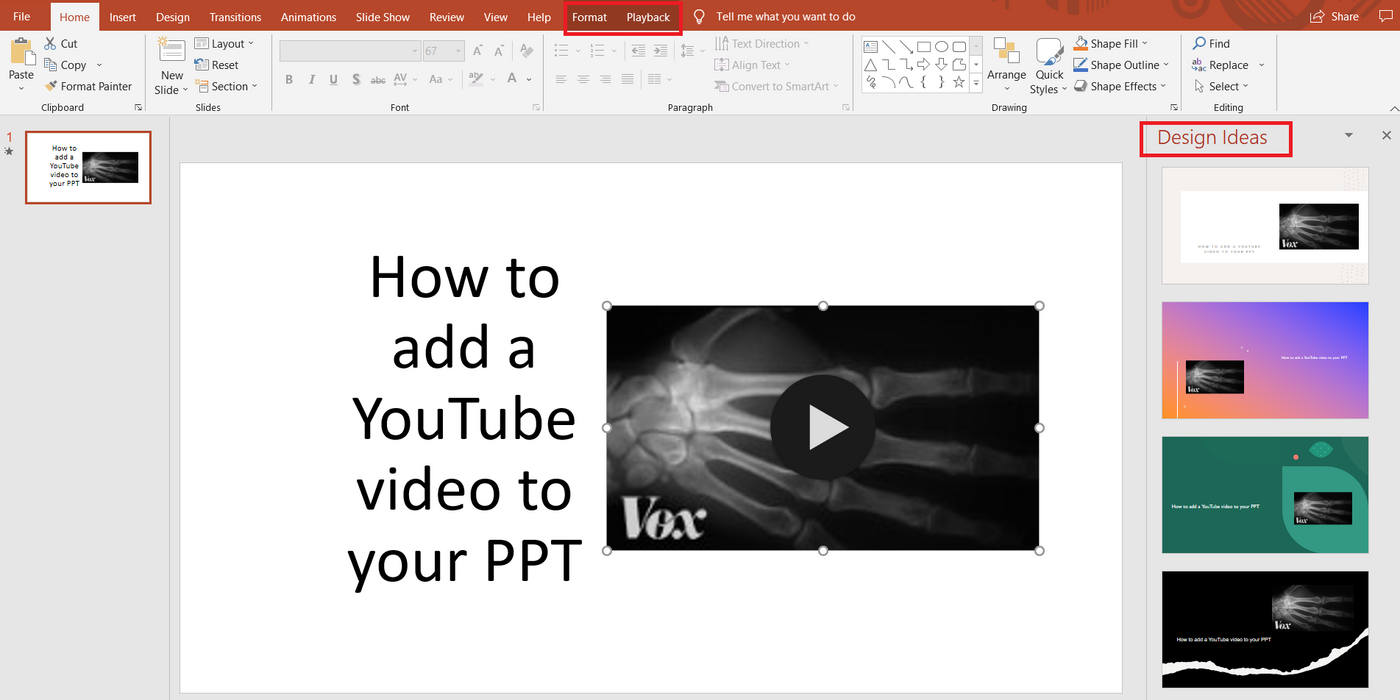
Task: Switch to the Design tab
Action: (x=173, y=17)
